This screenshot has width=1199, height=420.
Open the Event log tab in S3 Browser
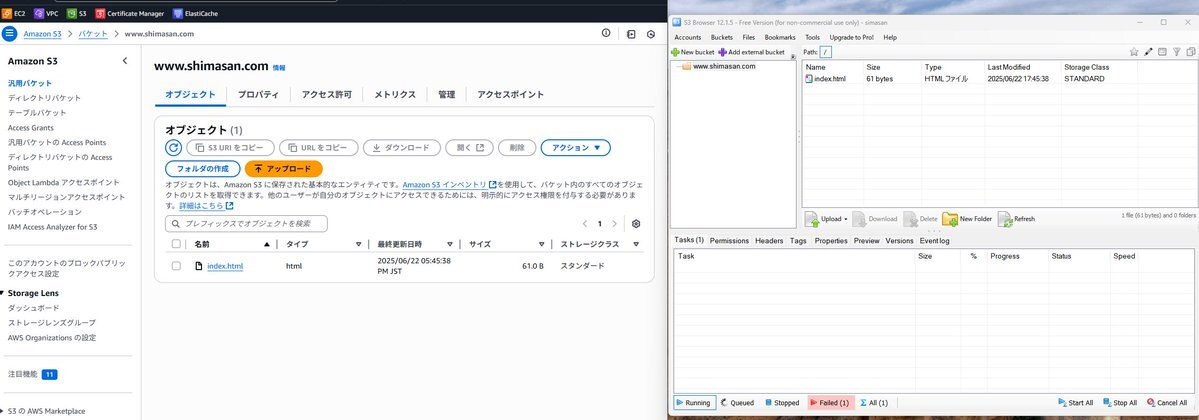coord(934,240)
